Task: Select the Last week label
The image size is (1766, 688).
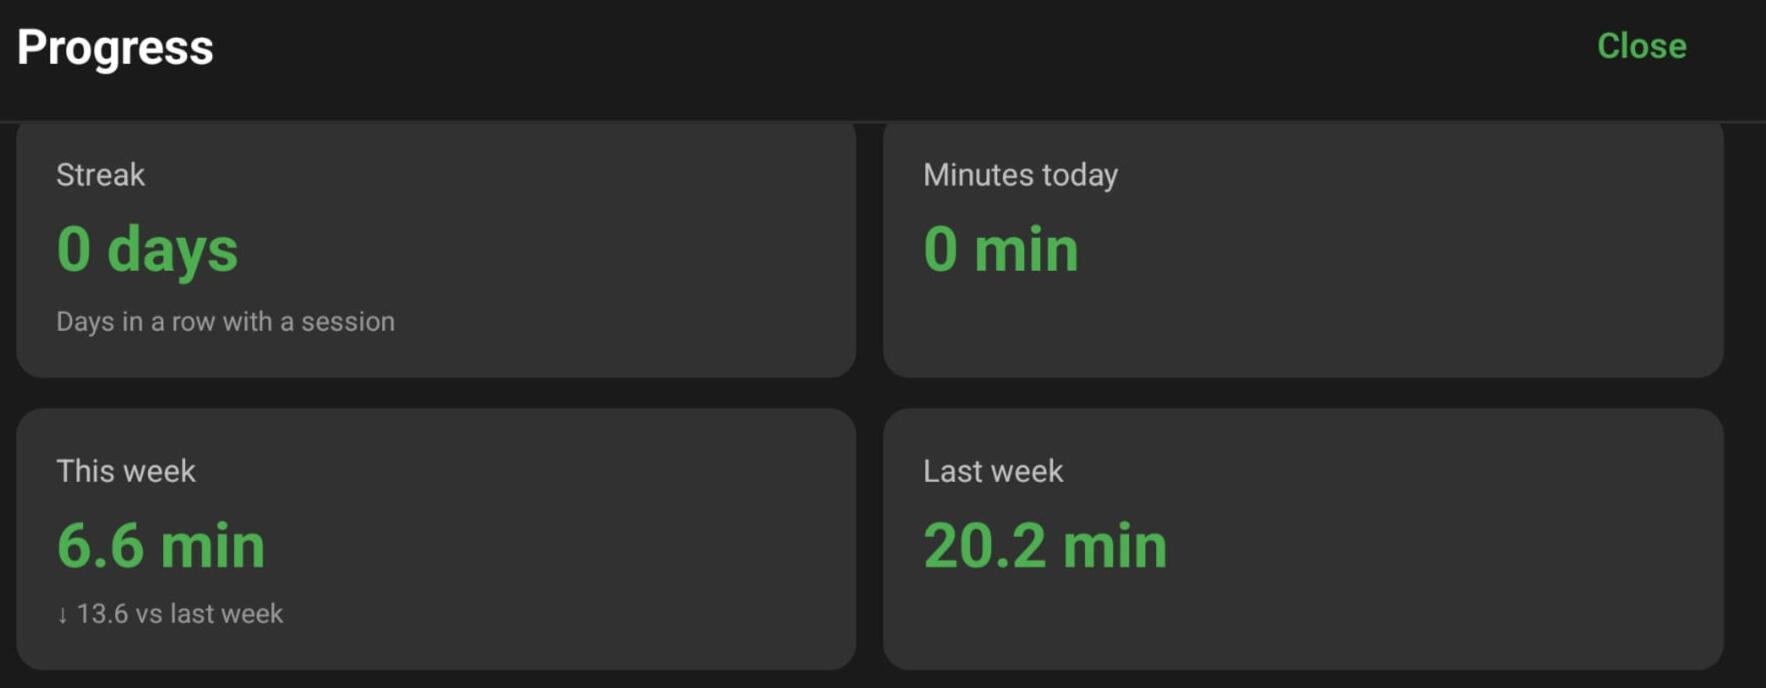Action: (x=993, y=471)
